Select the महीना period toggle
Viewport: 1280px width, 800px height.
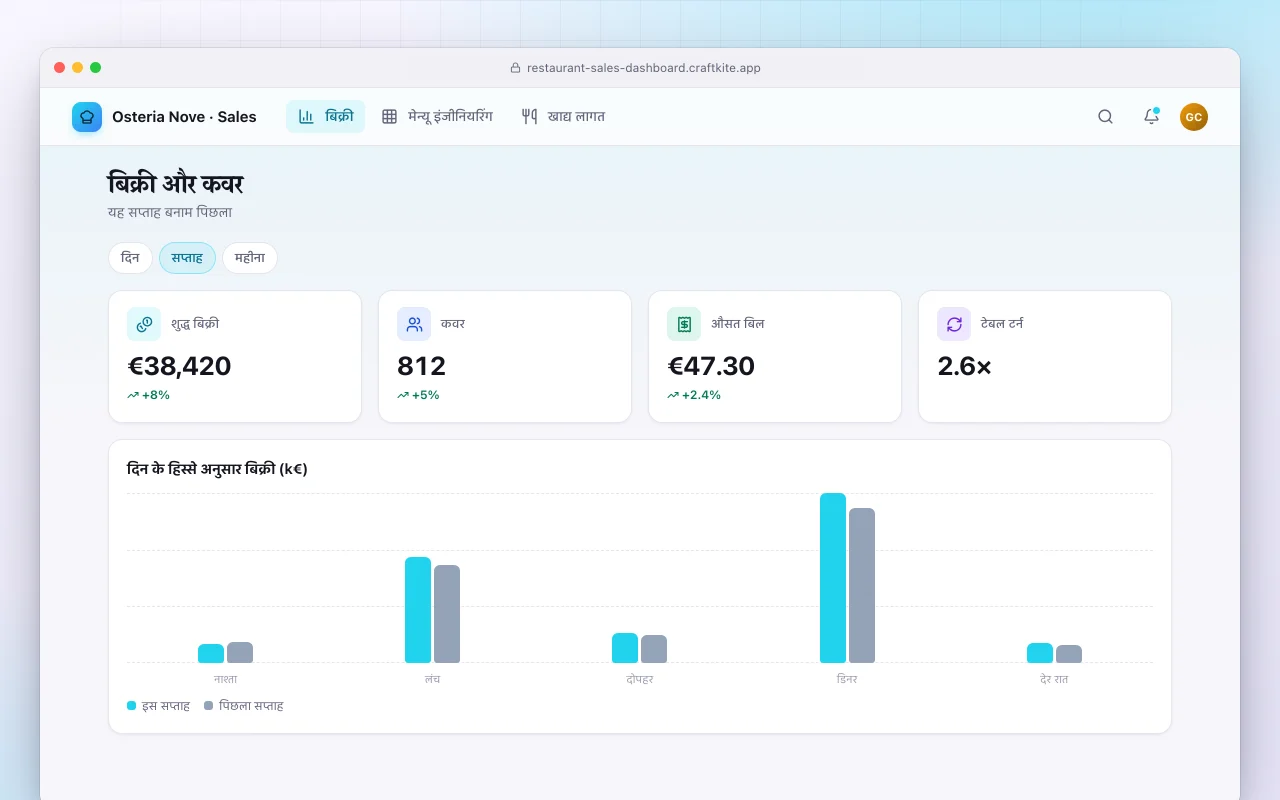click(250, 258)
